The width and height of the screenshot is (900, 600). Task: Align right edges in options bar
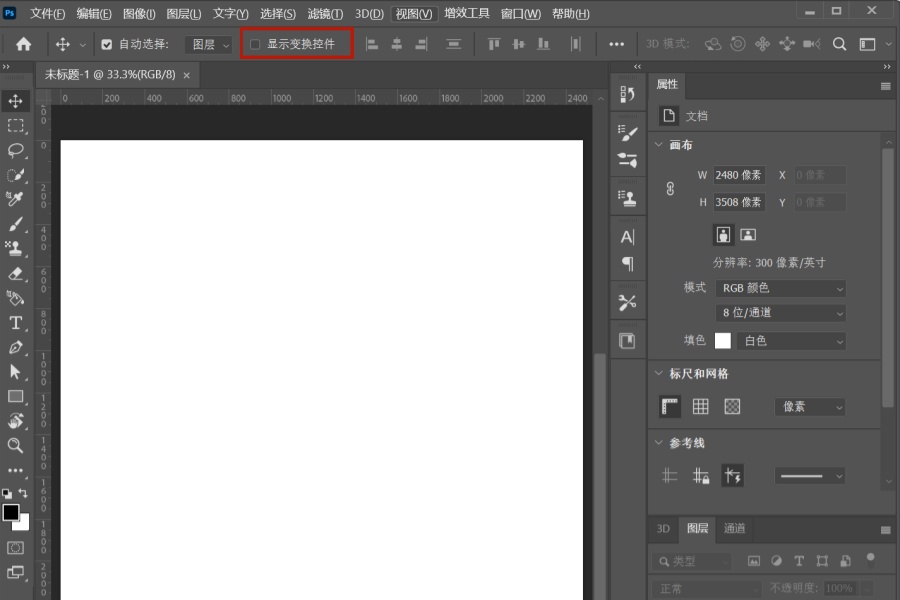coord(421,44)
